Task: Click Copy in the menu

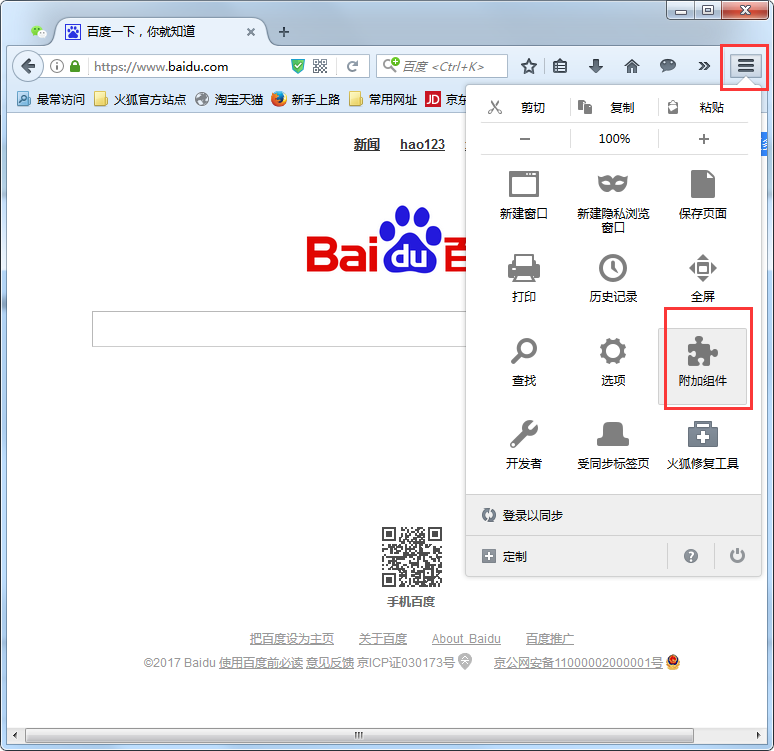Action: click(614, 108)
